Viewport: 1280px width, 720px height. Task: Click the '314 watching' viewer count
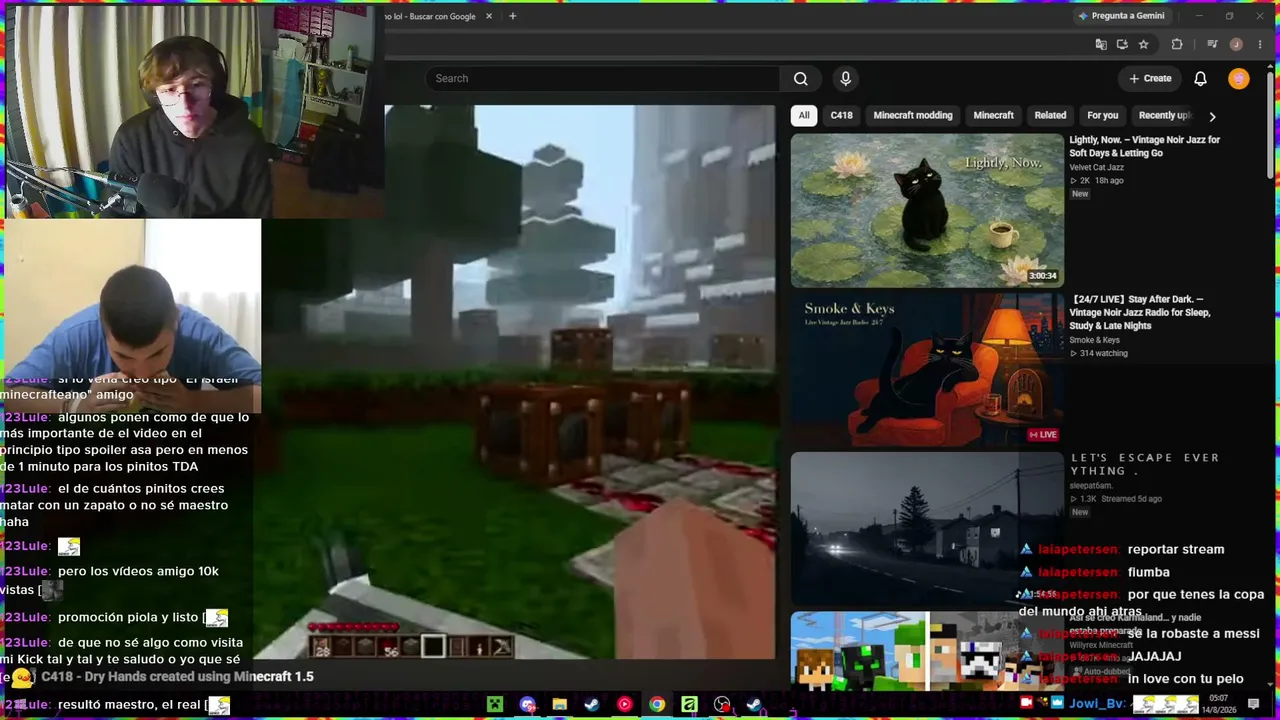point(1098,353)
